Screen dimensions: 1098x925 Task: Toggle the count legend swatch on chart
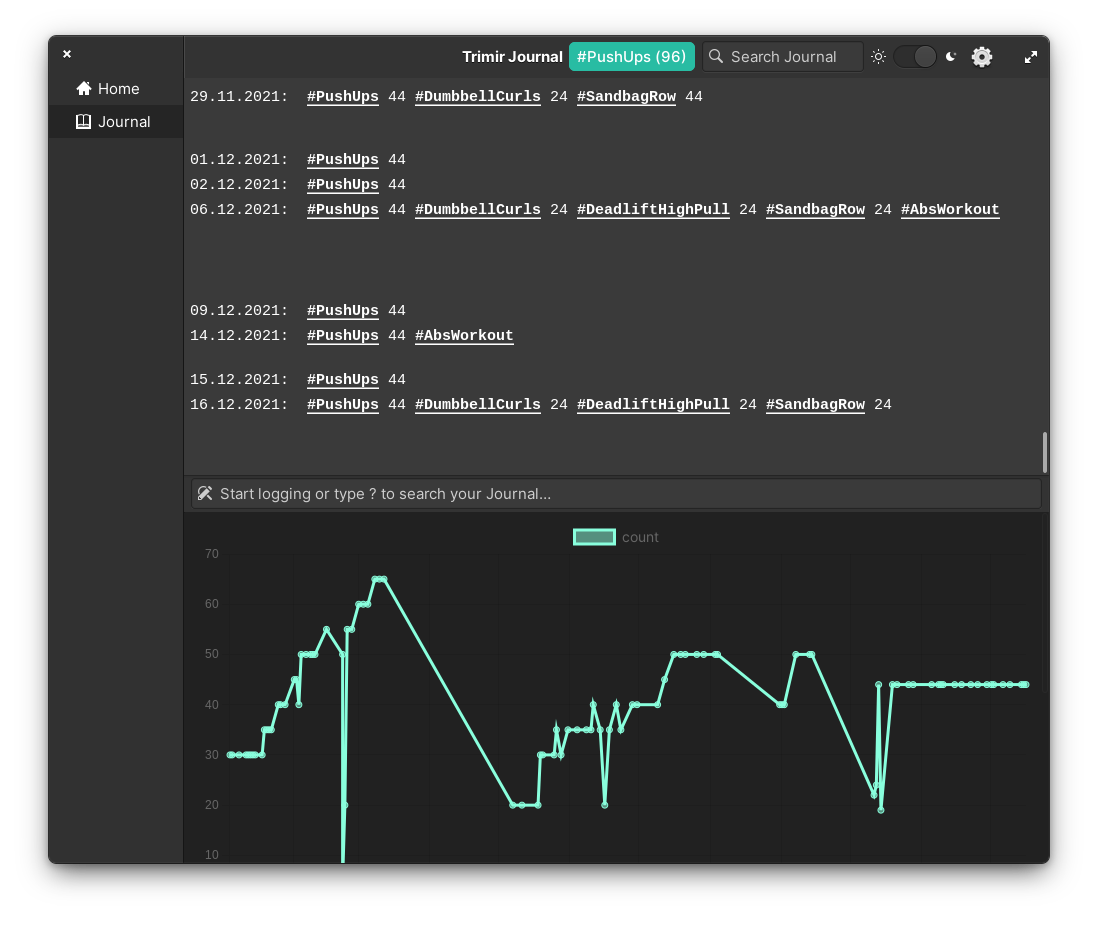click(595, 537)
